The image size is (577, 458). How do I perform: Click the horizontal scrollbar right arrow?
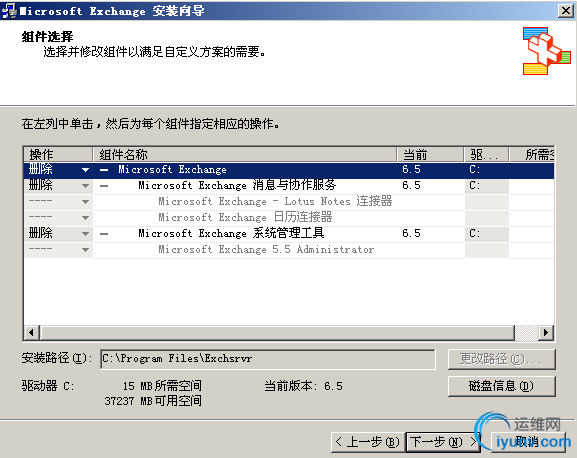[x=546, y=333]
